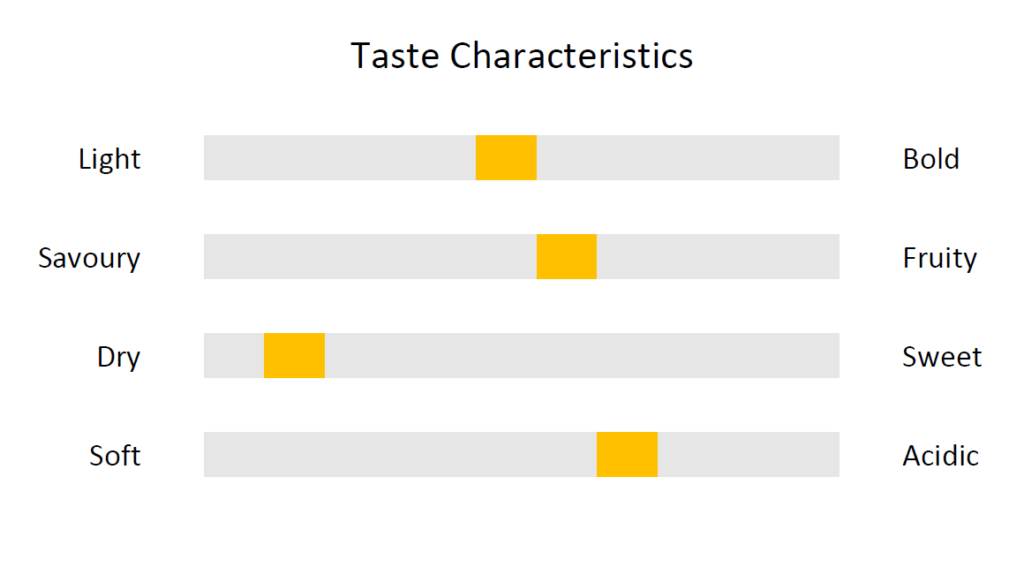Select the yellow marker on Savoury-Fruity bar
1024x583 pixels.
(567, 257)
